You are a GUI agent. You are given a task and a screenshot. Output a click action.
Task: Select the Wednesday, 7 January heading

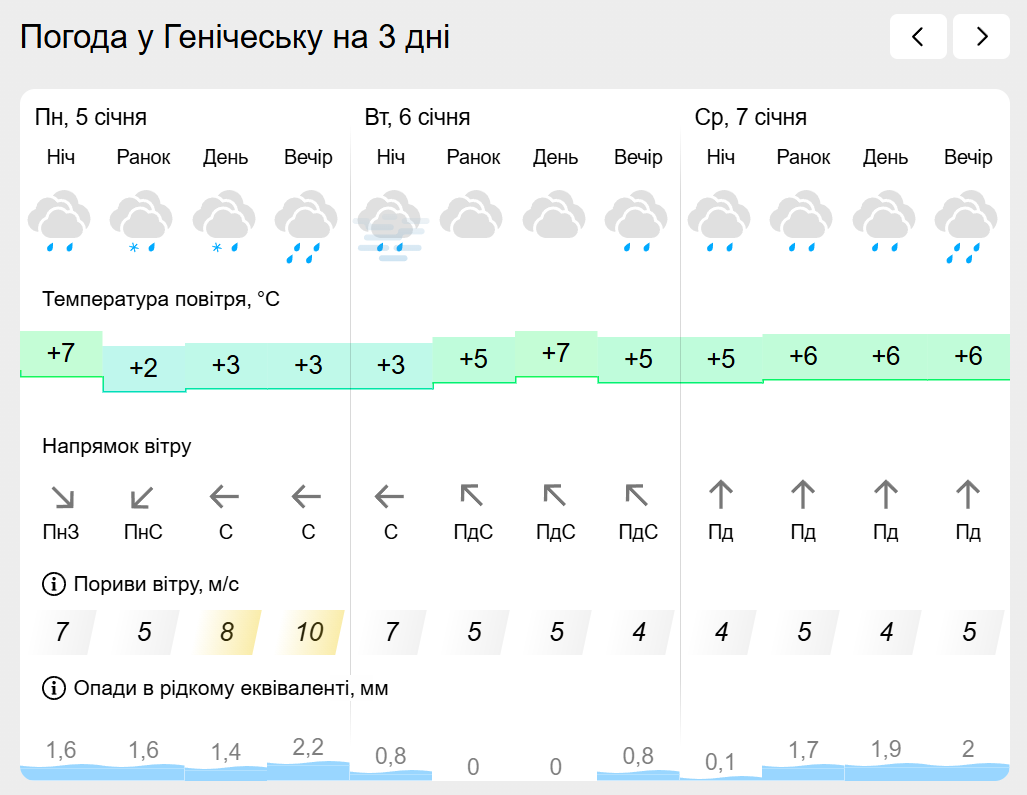[750, 118]
